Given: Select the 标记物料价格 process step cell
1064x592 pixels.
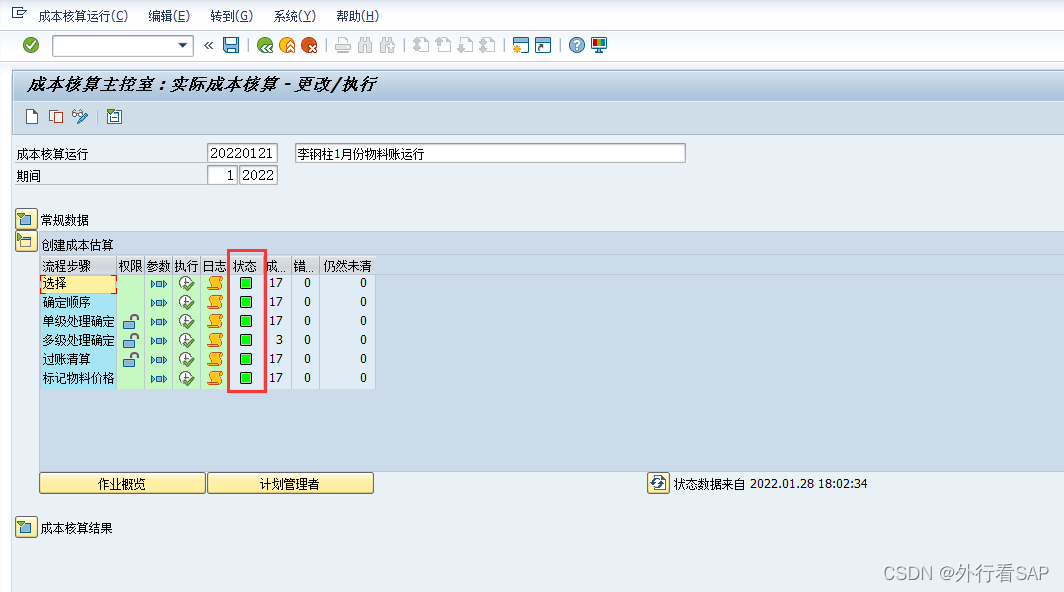Looking at the screenshot, I should [x=78, y=378].
